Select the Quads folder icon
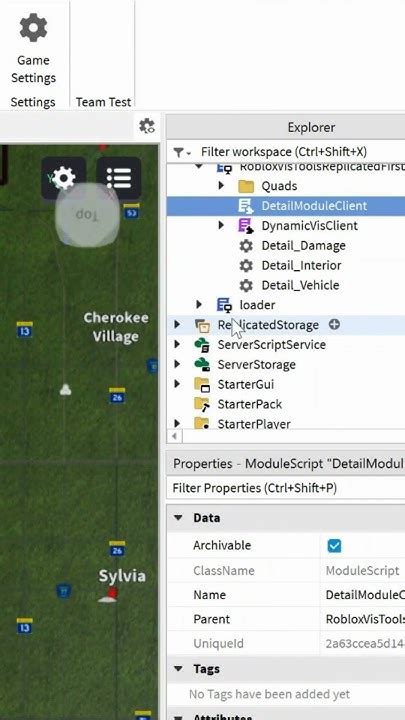Screen dimensions: 405x720 [x=246, y=186]
